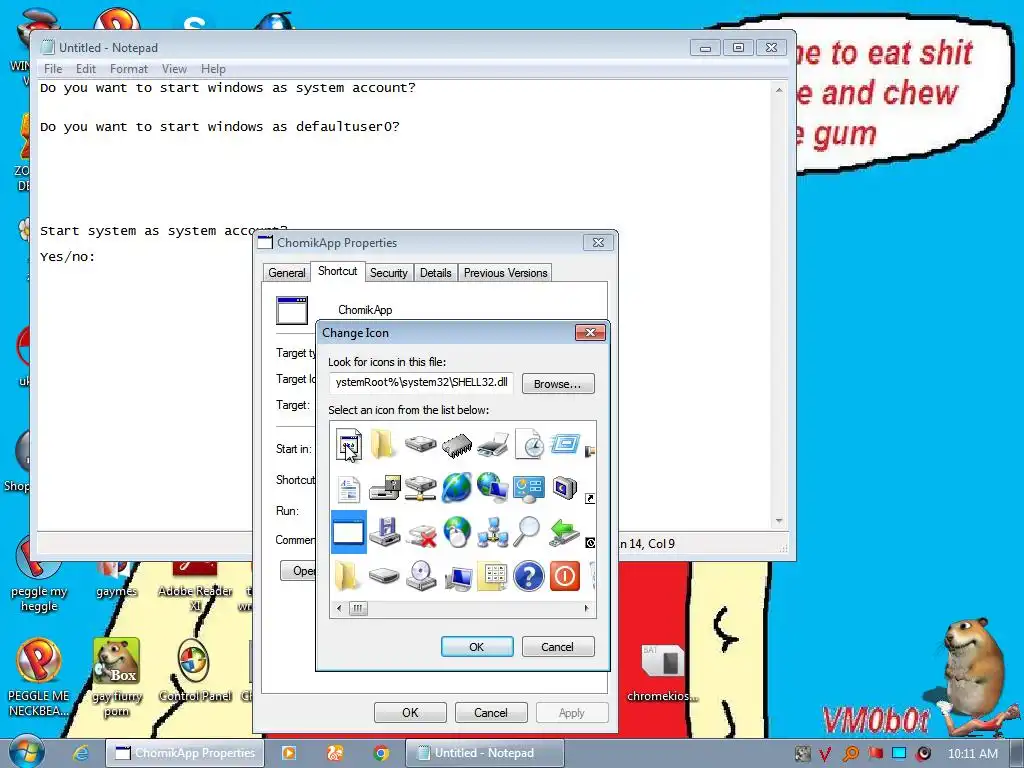Open Notepad Help menu

[x=213, y=69]
